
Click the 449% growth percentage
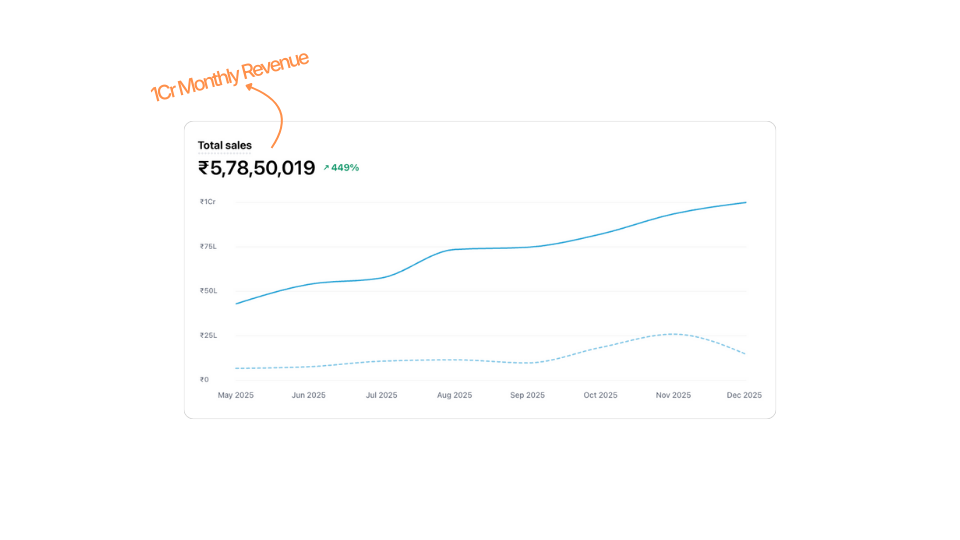[x=345, y=168]
